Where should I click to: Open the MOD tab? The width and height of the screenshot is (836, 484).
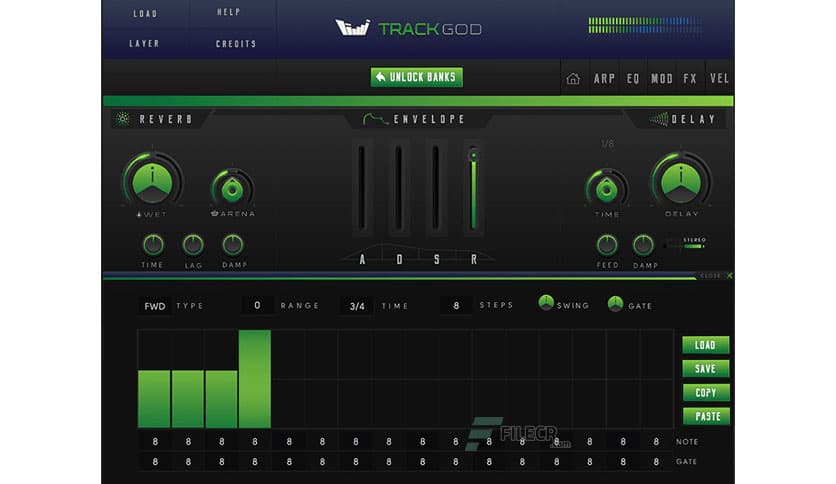coord(661,78)
